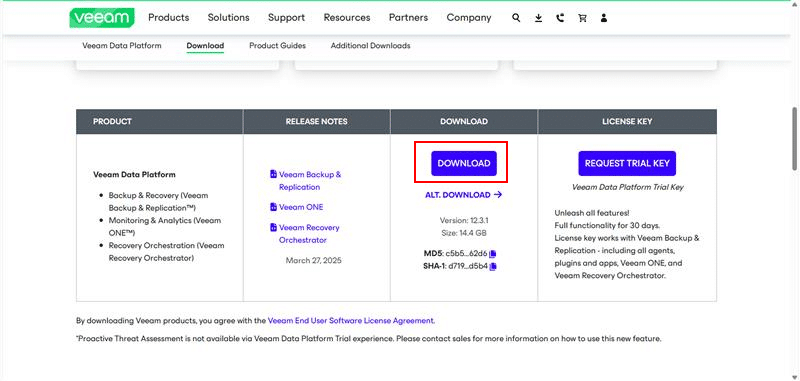Click document icon beside Veeam ONE
The height and width of the screenshot is (381, 800).
273,207
